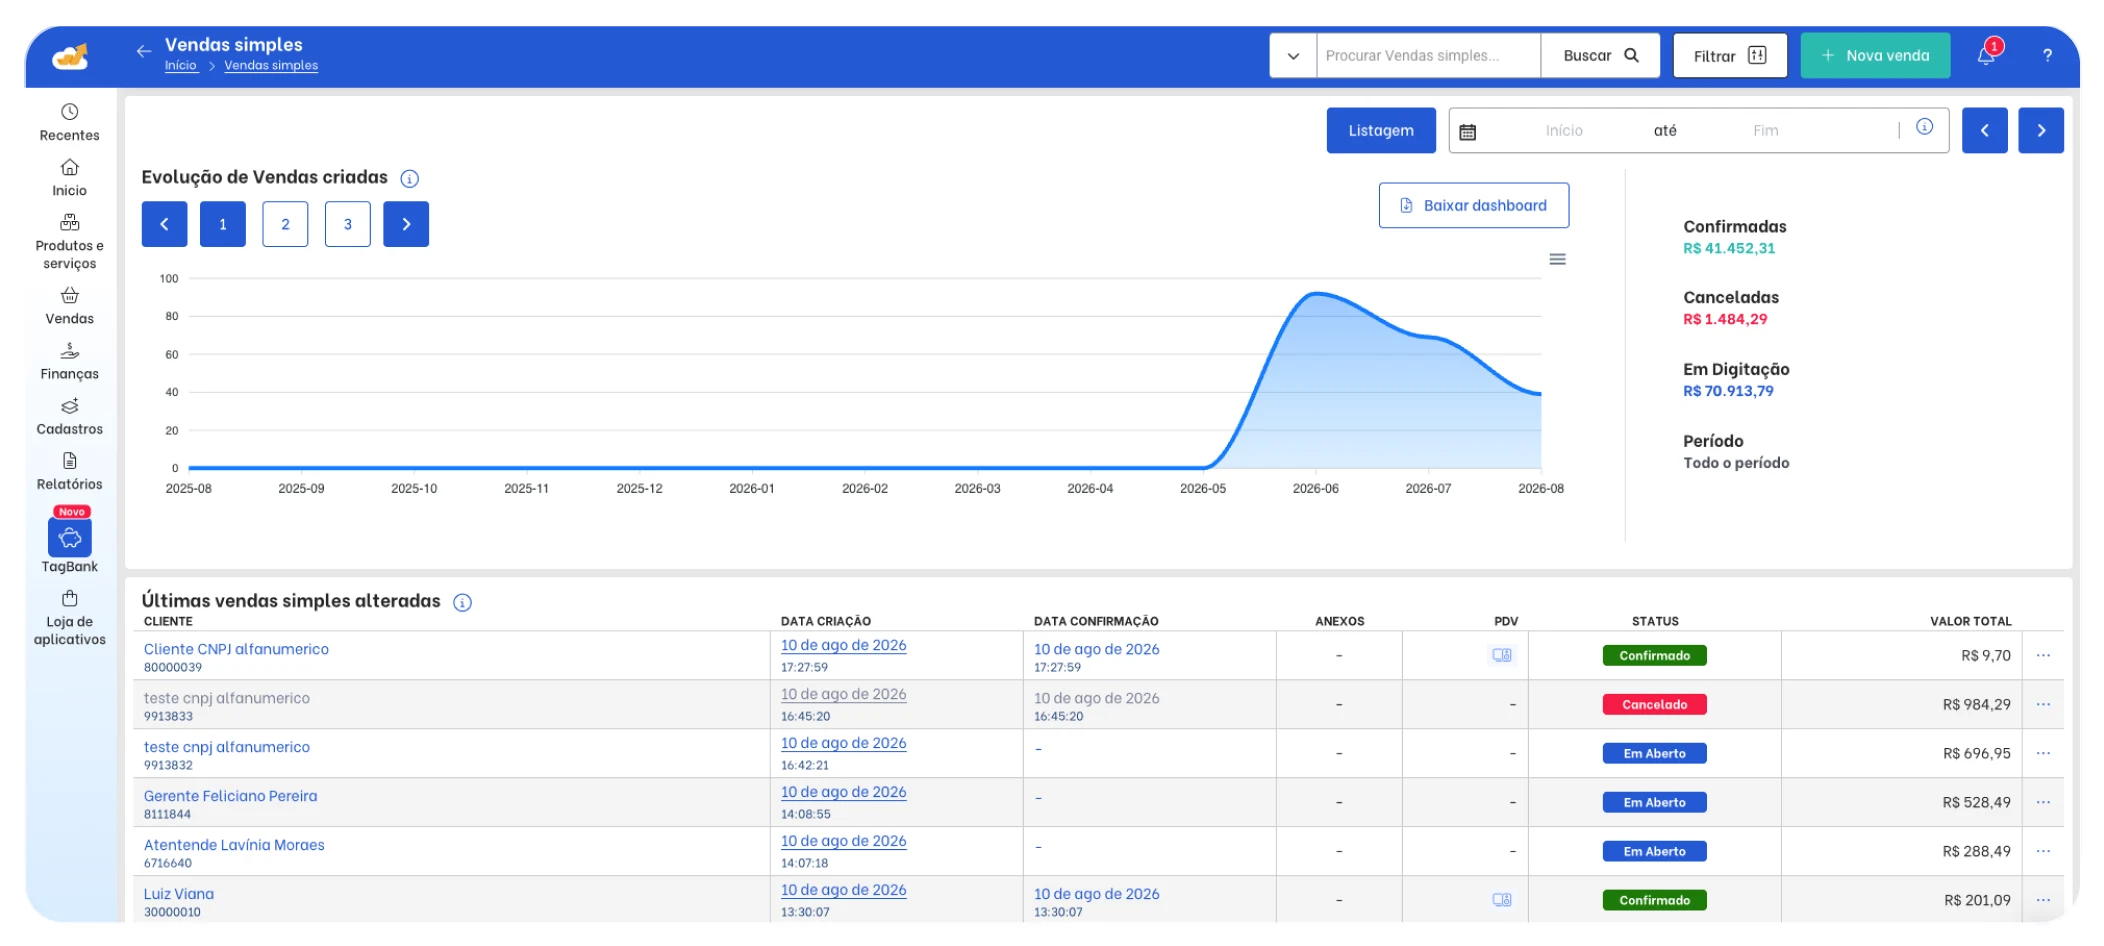Viewport: 2104px width, 946px height.
Task: Open Recentes in the sidebar
Action: click(69, 122)
